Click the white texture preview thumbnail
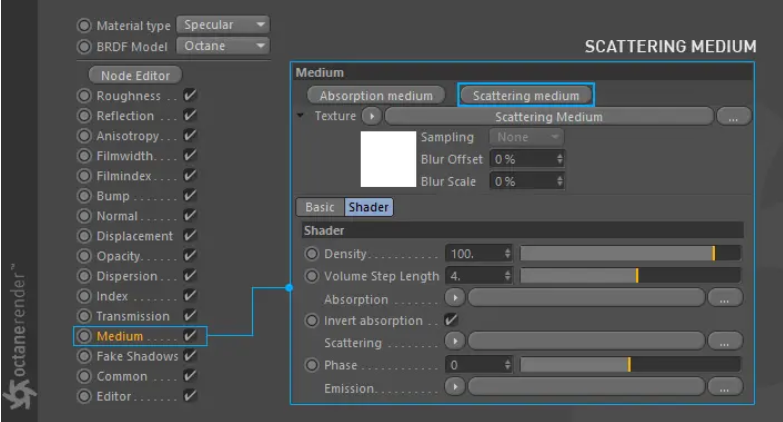The image size is (783, 422). (388, 159)
